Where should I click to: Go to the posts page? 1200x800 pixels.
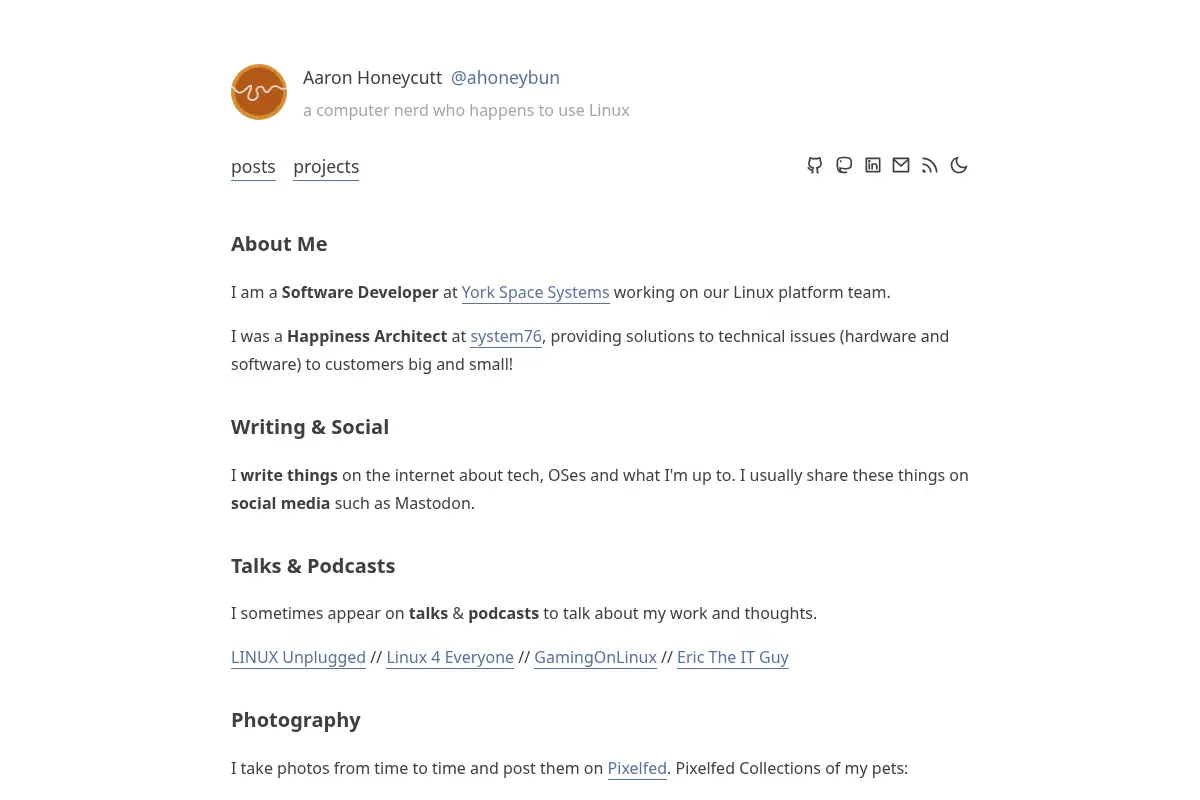pyautogui.click(x=253, y=167)
